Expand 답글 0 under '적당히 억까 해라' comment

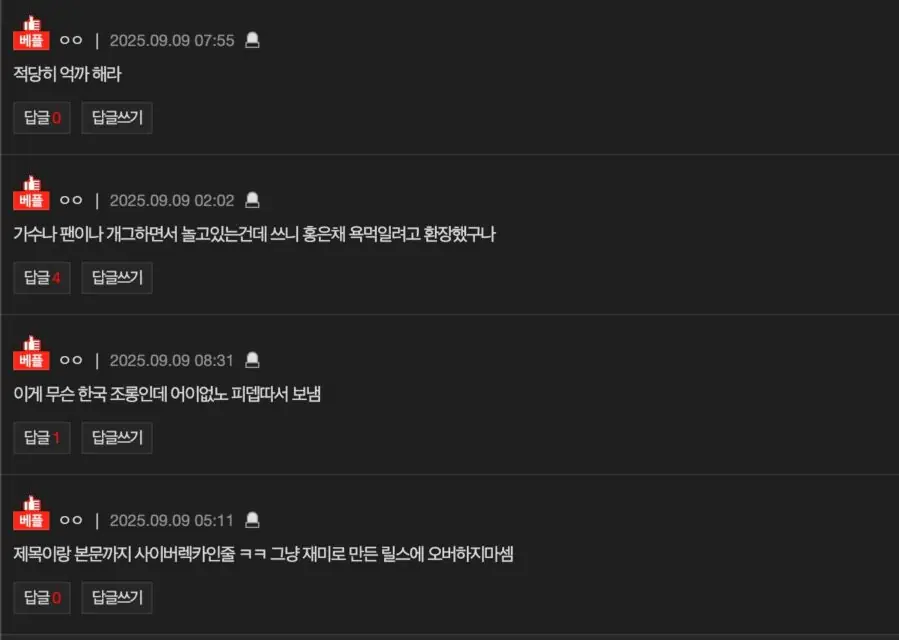(42, 118)
